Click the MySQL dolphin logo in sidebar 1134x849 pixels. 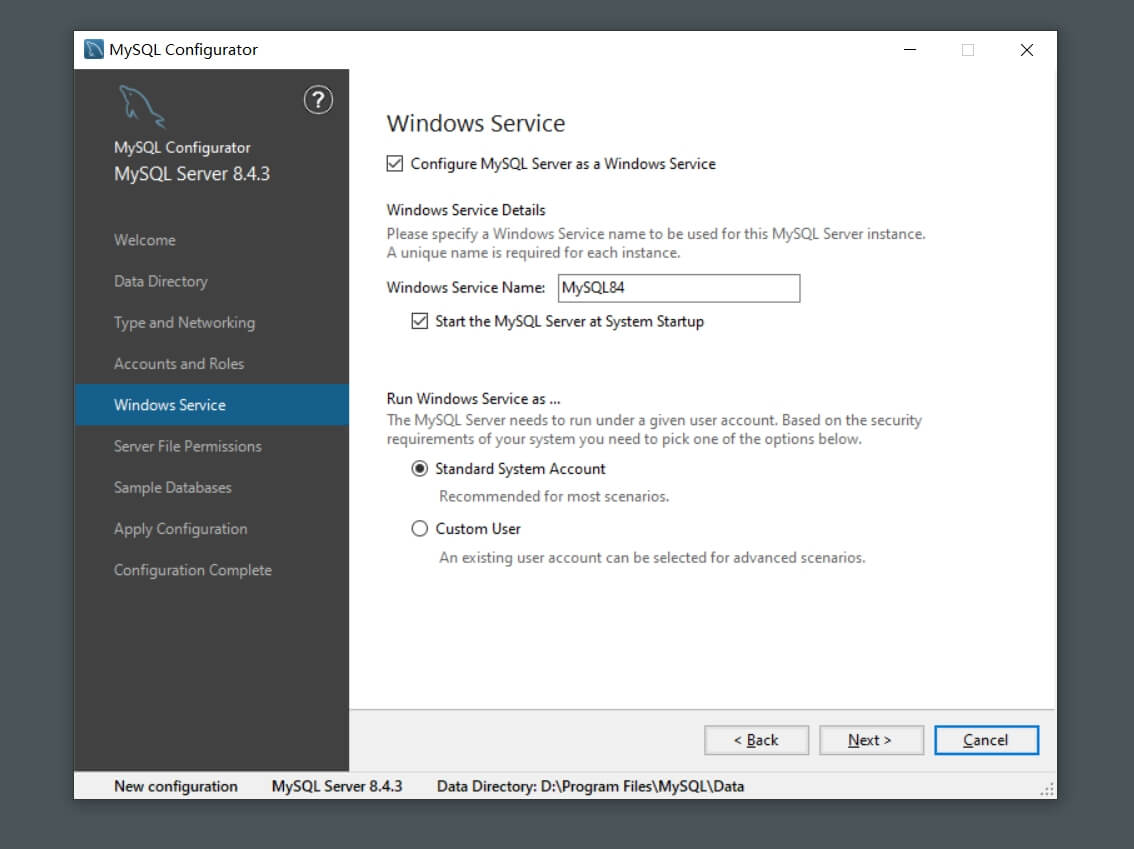[x=141, y=106]
